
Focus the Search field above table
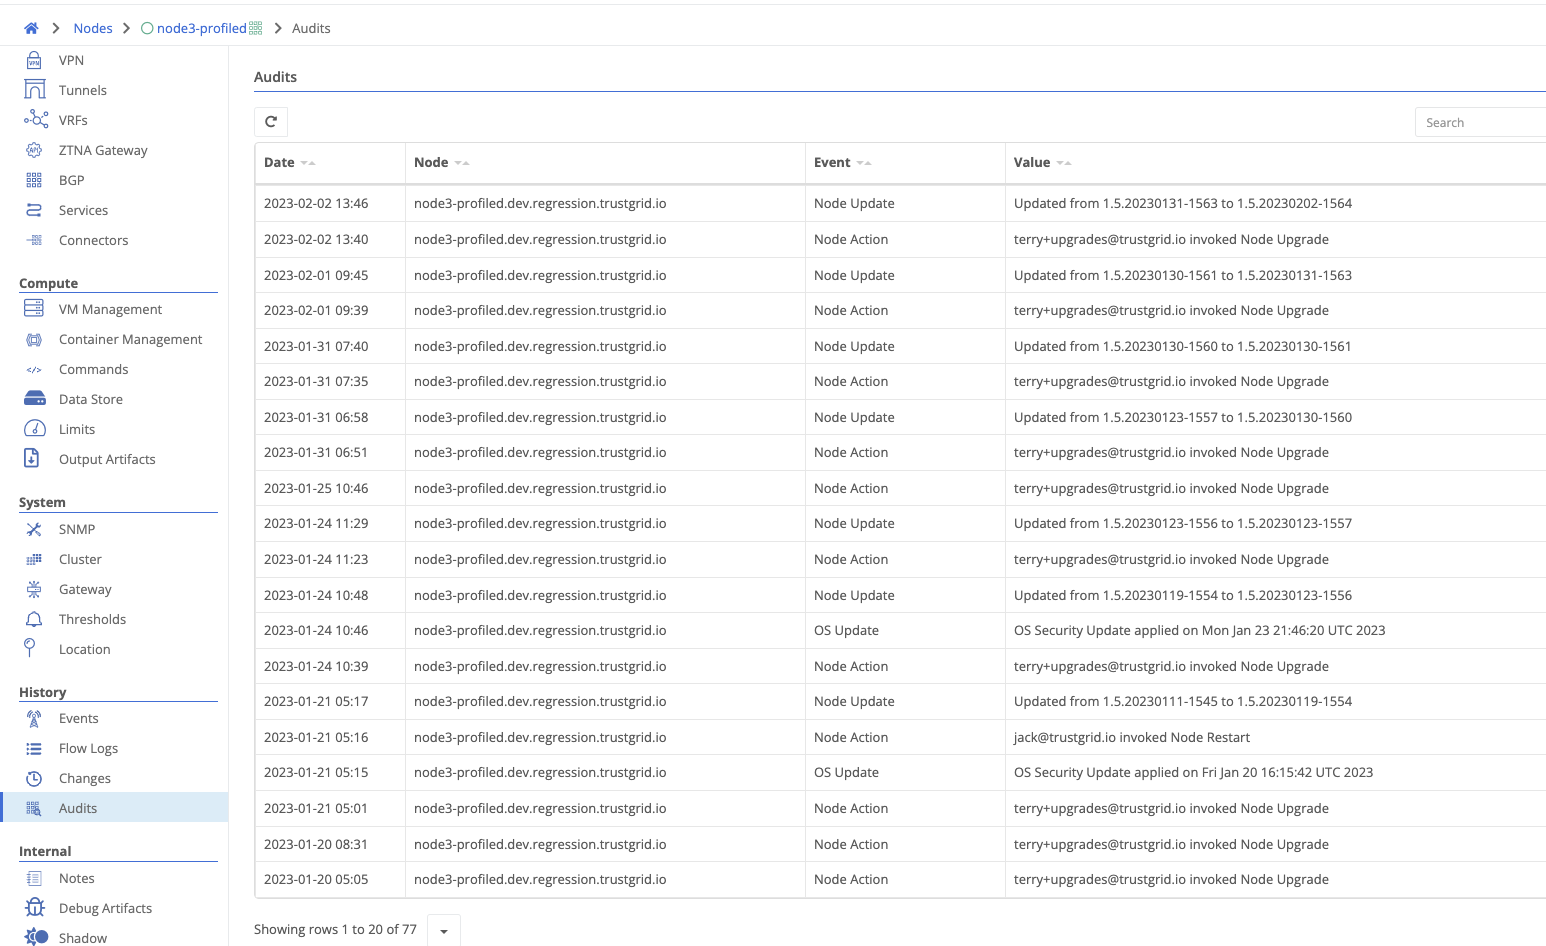pos(1480,122)
